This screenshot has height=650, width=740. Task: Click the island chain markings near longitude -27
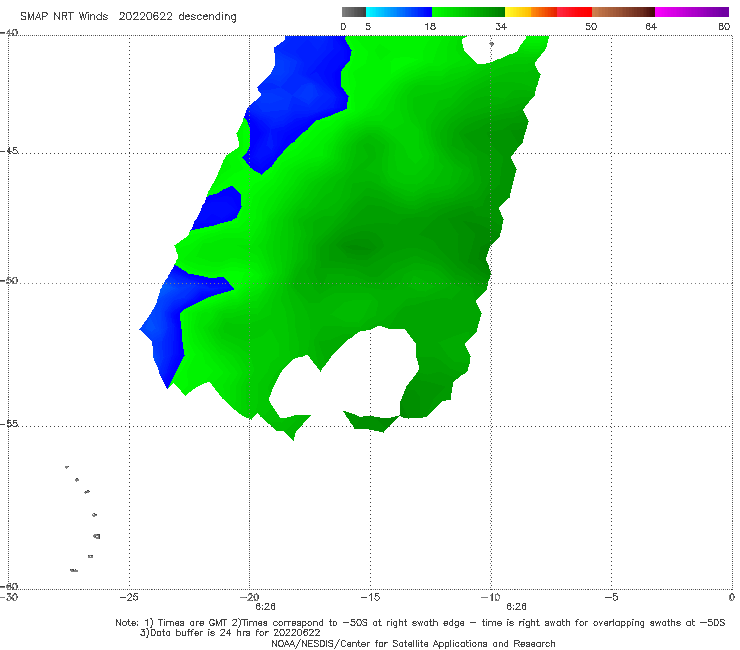pos(84,518)
